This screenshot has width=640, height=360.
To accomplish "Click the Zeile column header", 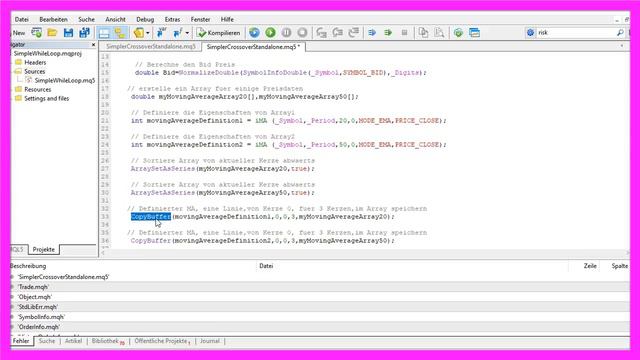I will (590, 266).
